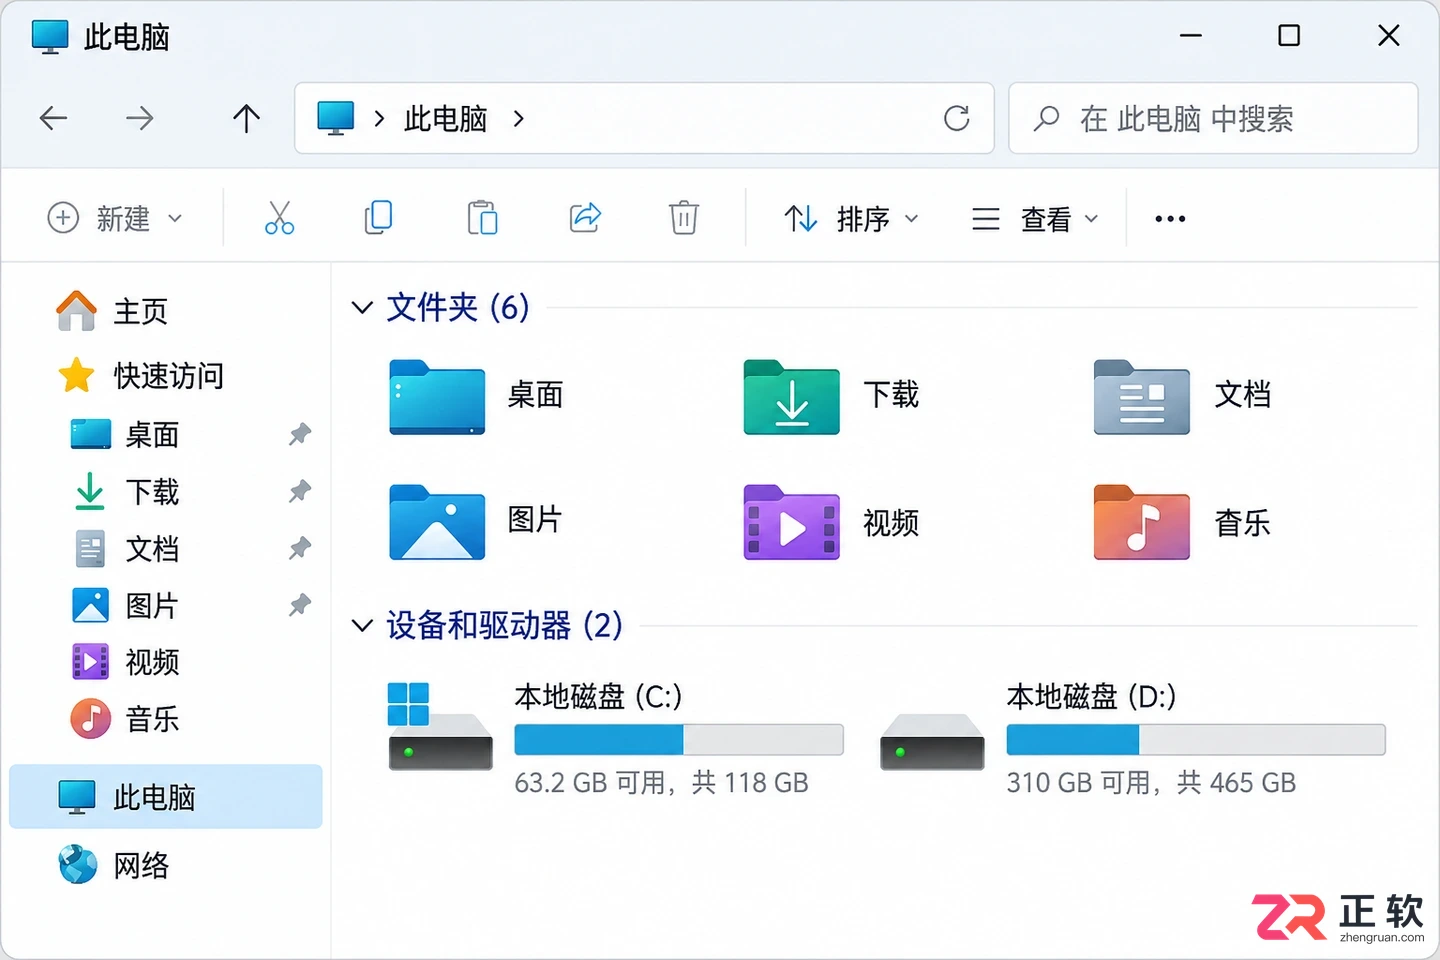Unpin 文档 using its sidebar pin icon

coord(300,548)
